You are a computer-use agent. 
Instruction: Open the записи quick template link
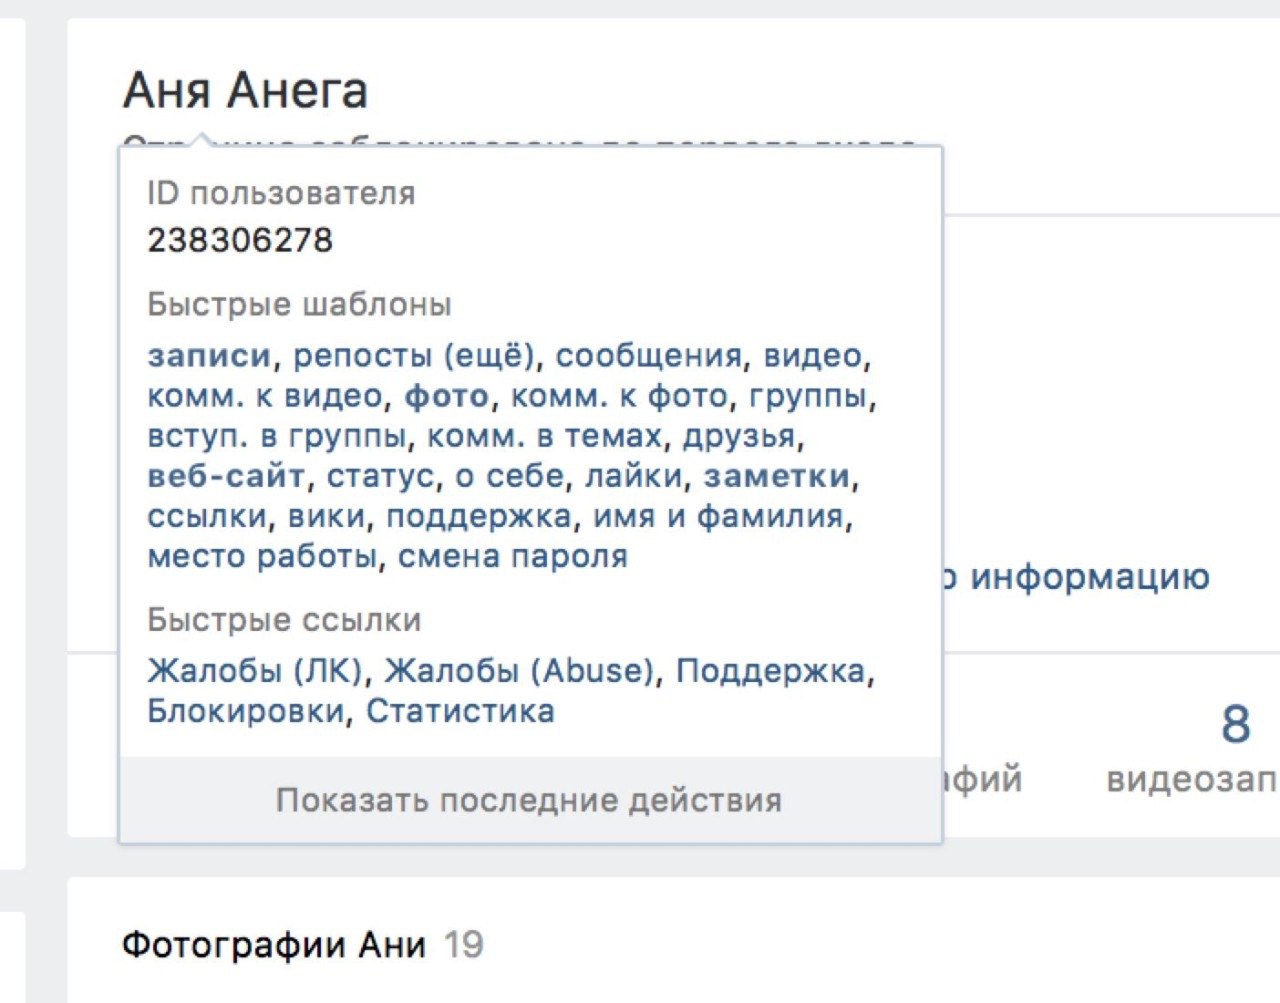[x=209, y=356]
